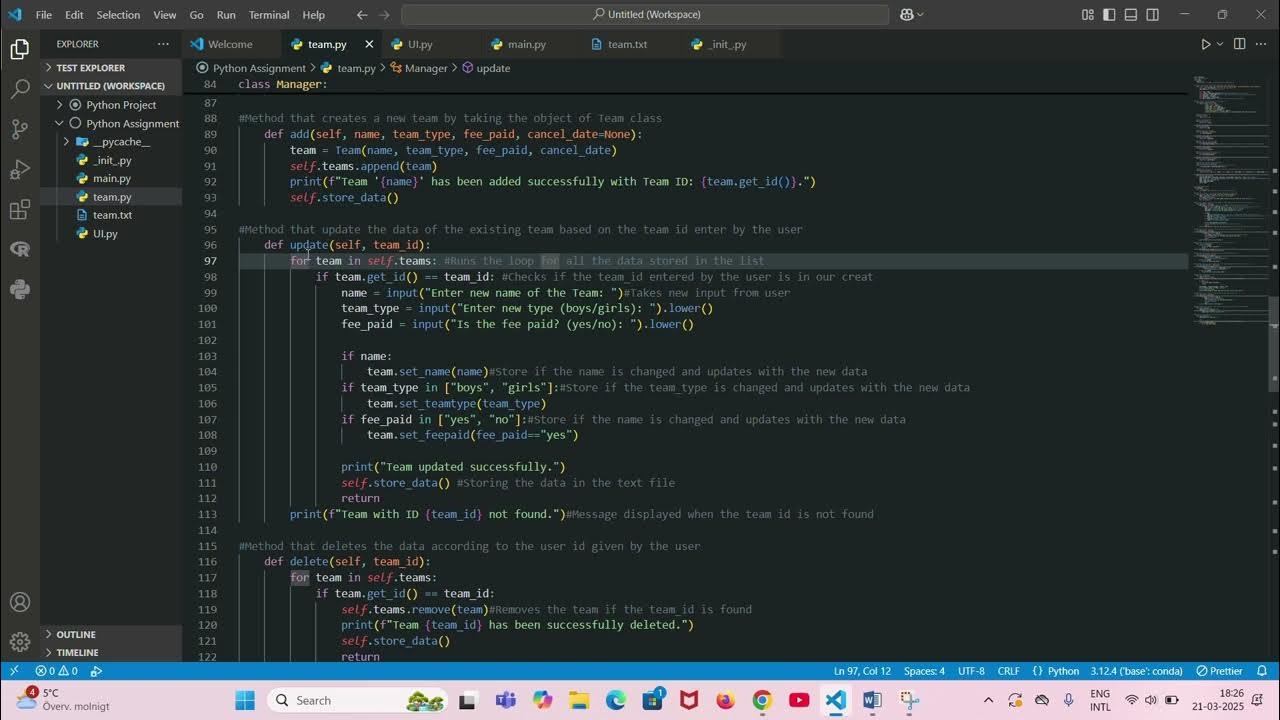The height and width of the screenshot is (720, 1280).
Task: Open the Terminal menu
Action: 269,15
